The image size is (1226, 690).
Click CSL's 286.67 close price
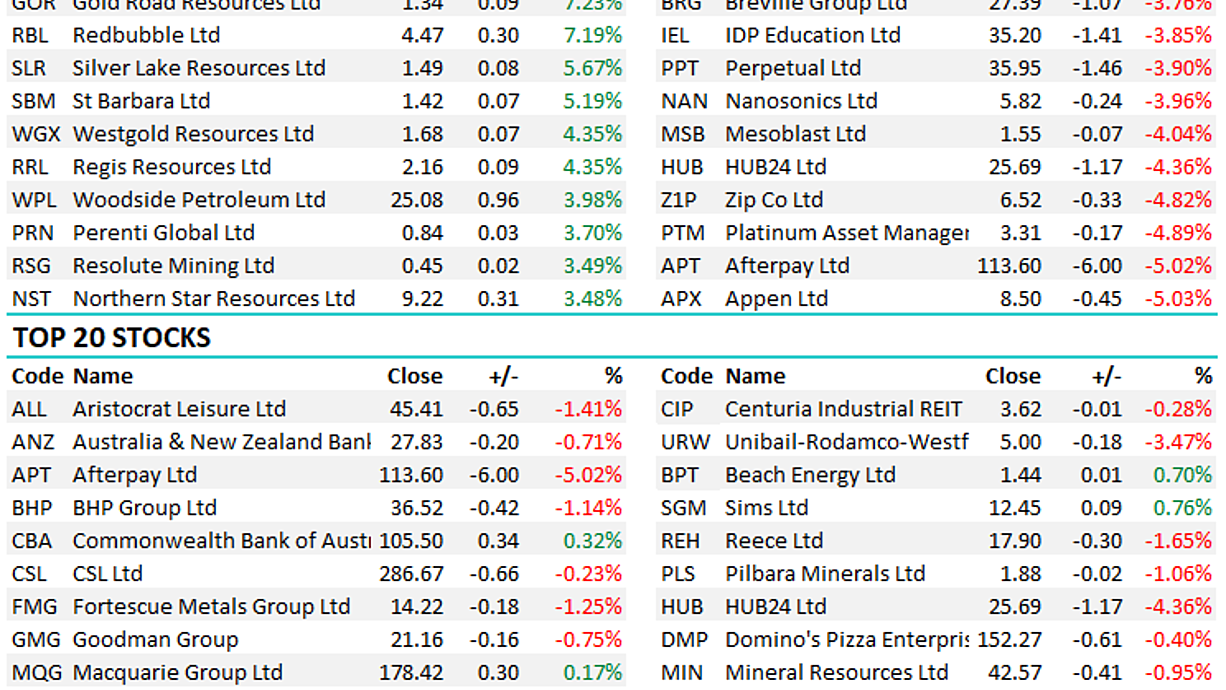[x=412, y=574]
